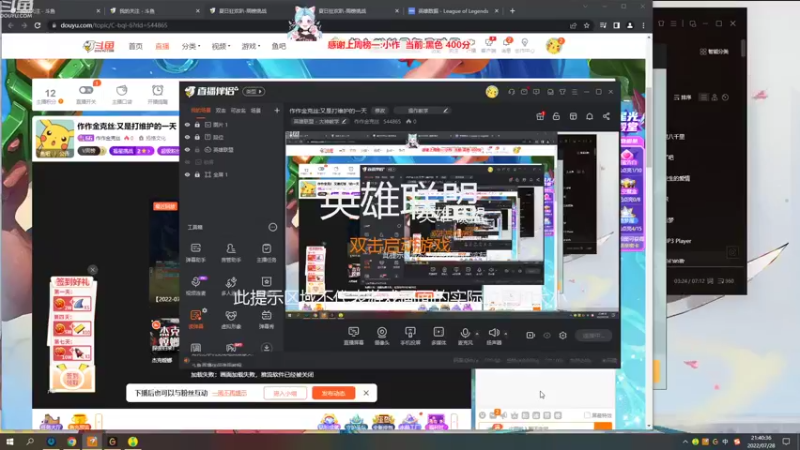The height and width of the screenshot is (450, 800).
Task: Click the download icon in the toolbox's last row
Action: (266, 348)
